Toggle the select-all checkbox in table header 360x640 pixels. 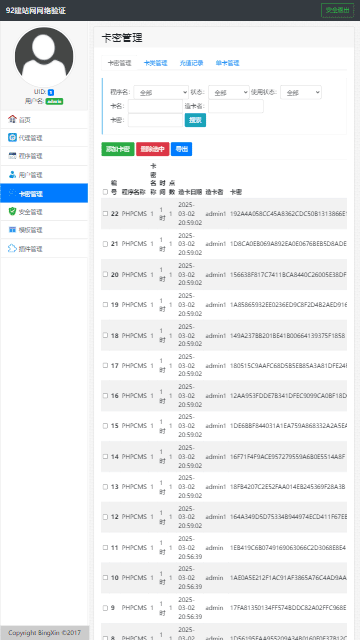point(105,192)
